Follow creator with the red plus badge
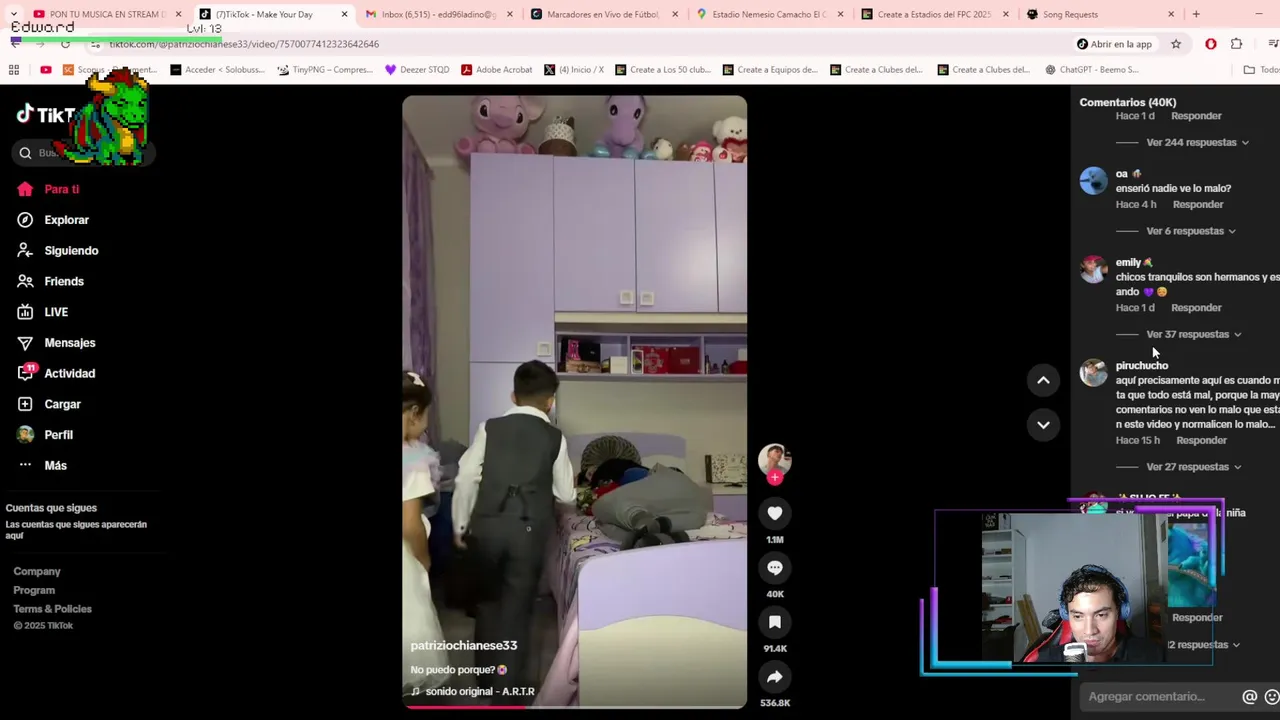This screenshot has height=720, width=1280. pyautogui.click(x=774, y=478)
